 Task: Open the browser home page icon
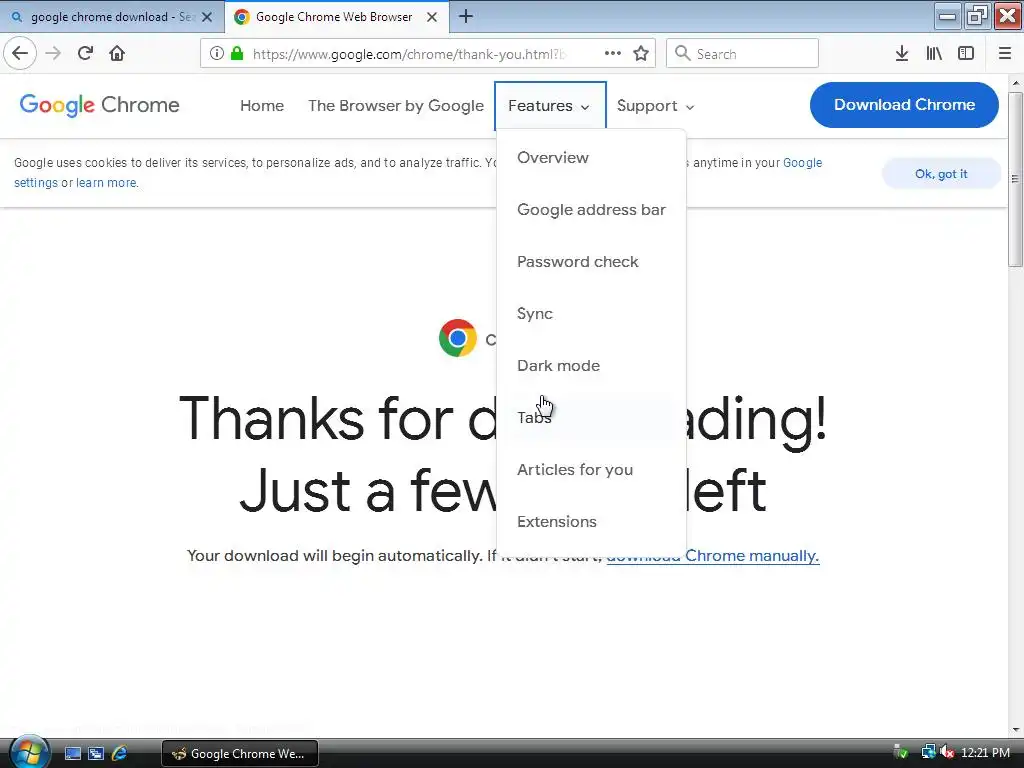(x=117, y=53)
